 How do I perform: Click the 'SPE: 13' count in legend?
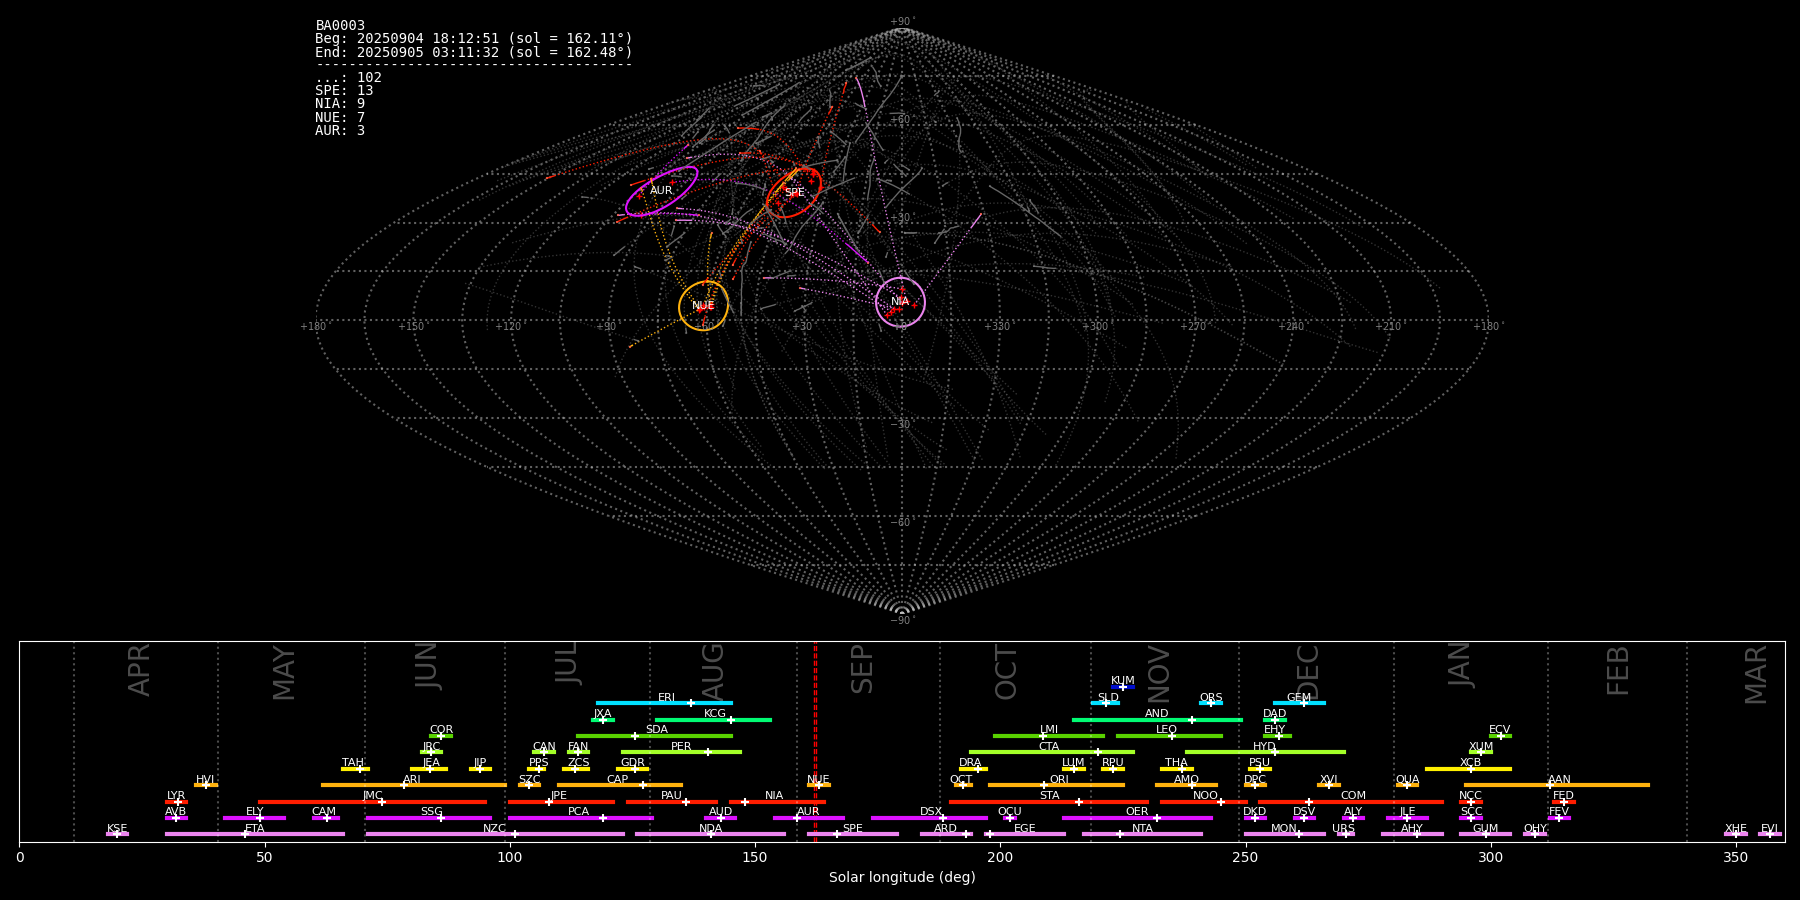(344, 91)
